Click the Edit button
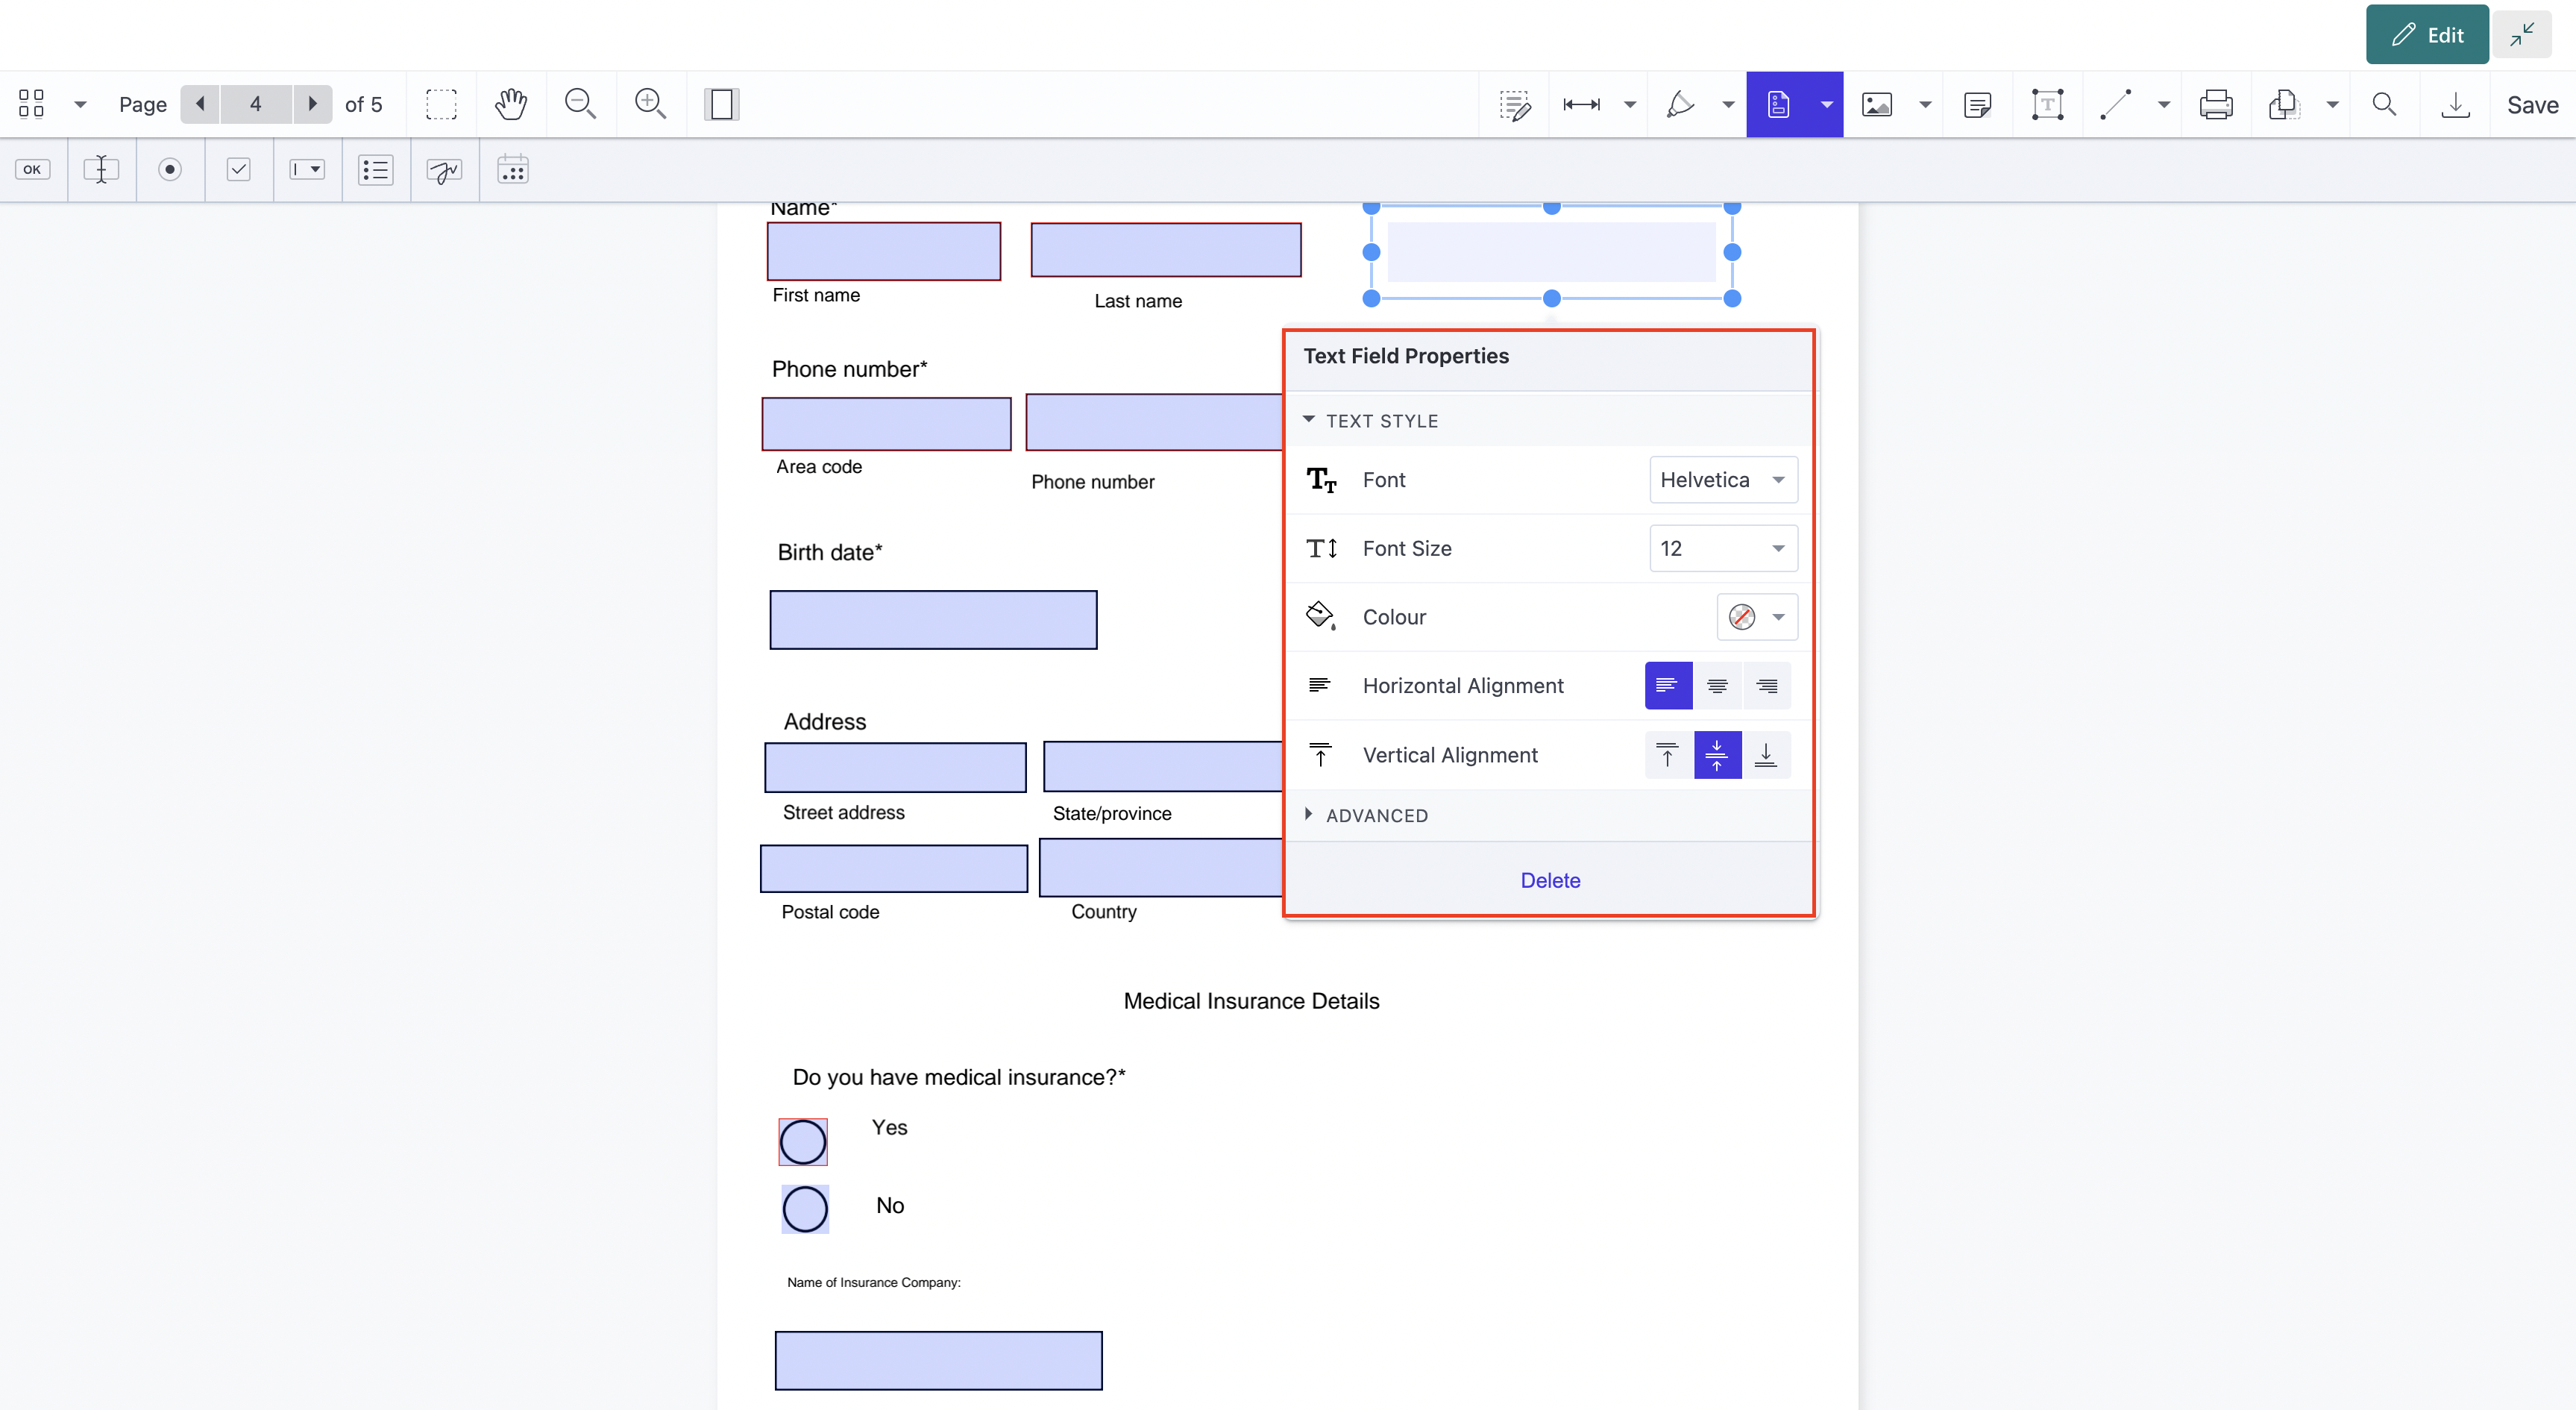This screenshot has width=2576, height=1410. [x=2426, y=35]
